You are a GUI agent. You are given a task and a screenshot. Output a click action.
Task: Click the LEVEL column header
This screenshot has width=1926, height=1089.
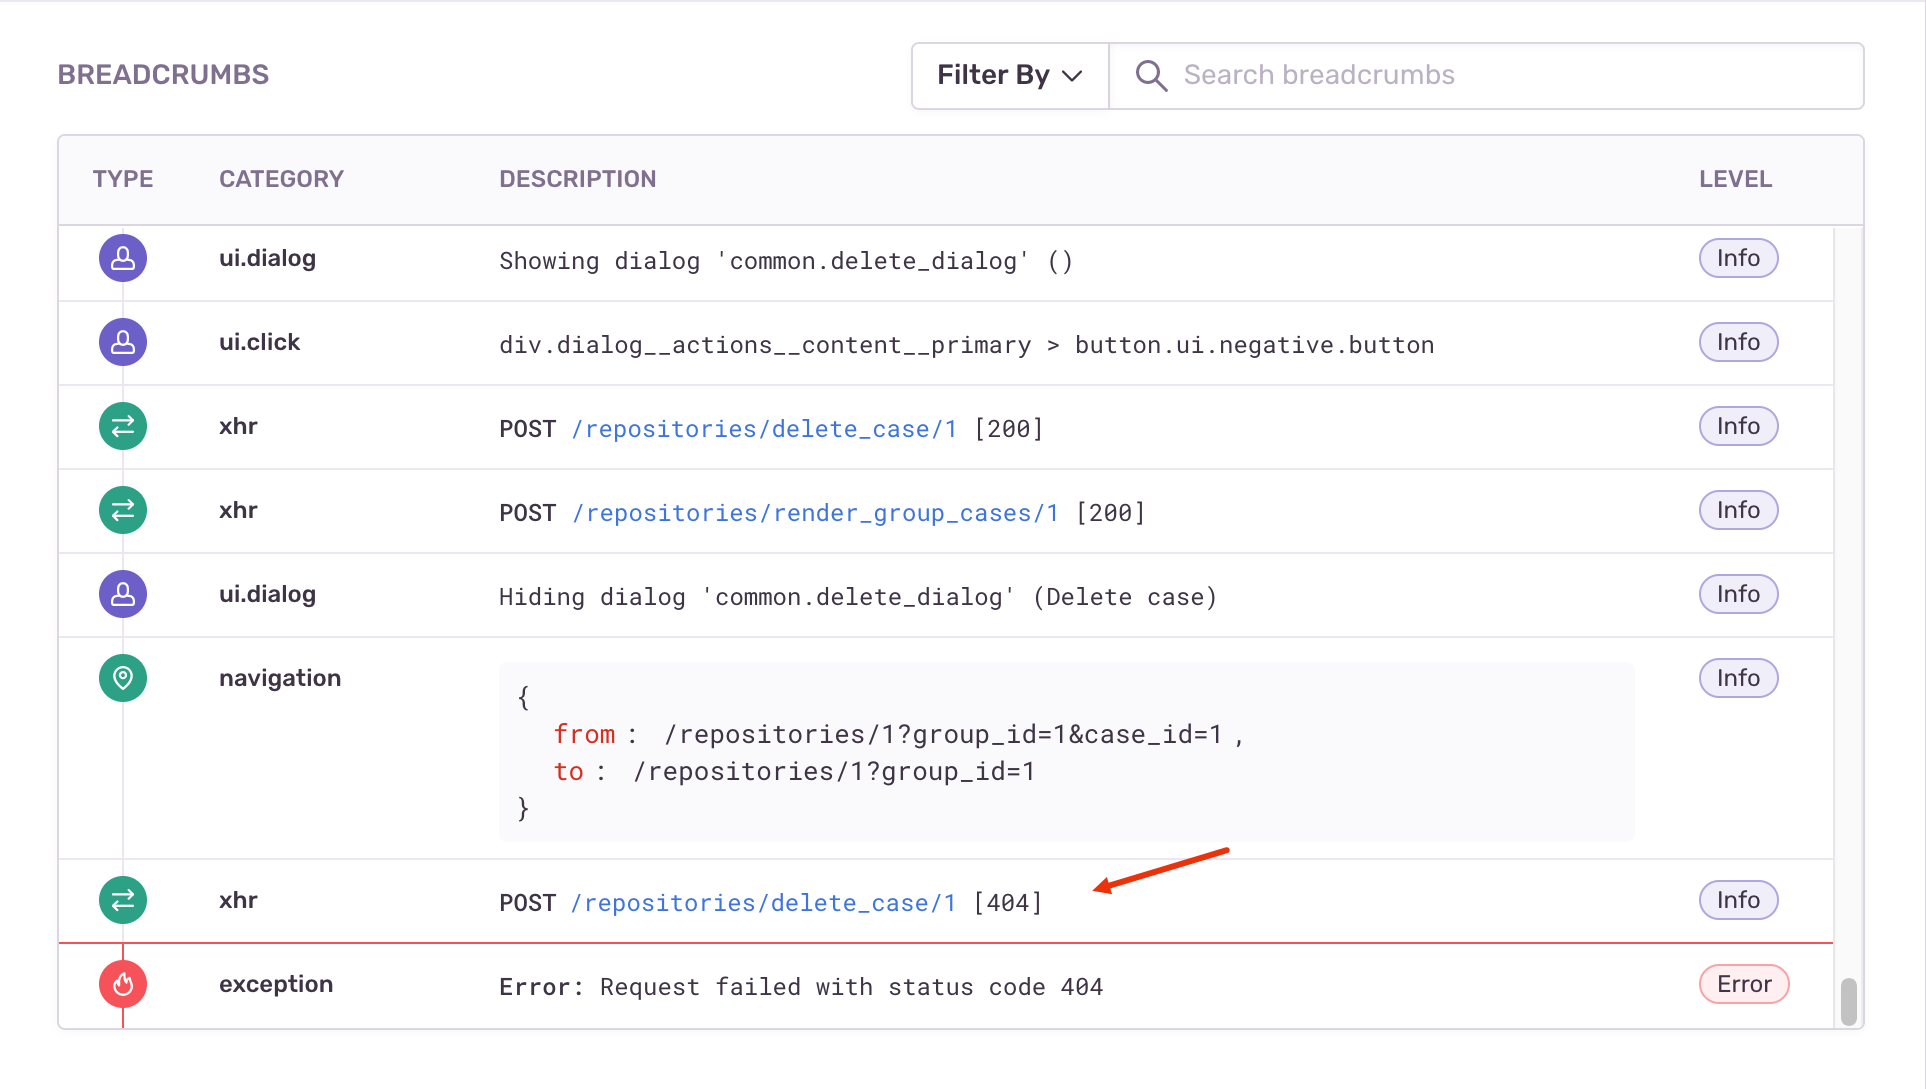coord(1735,180)
